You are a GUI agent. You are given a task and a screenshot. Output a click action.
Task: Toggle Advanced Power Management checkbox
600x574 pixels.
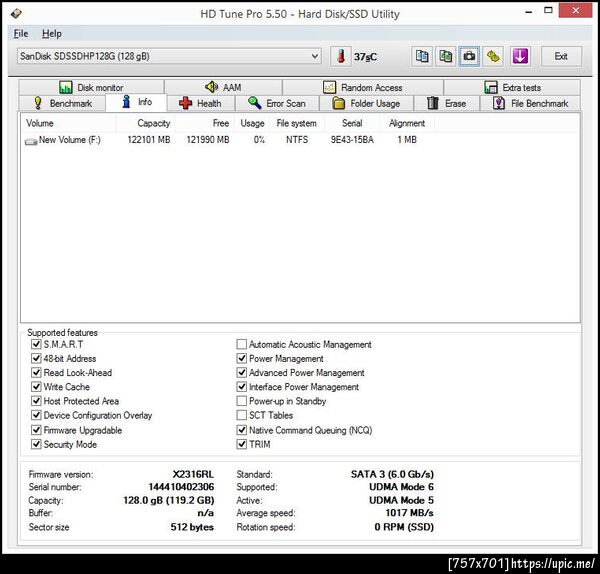[241, 373]
